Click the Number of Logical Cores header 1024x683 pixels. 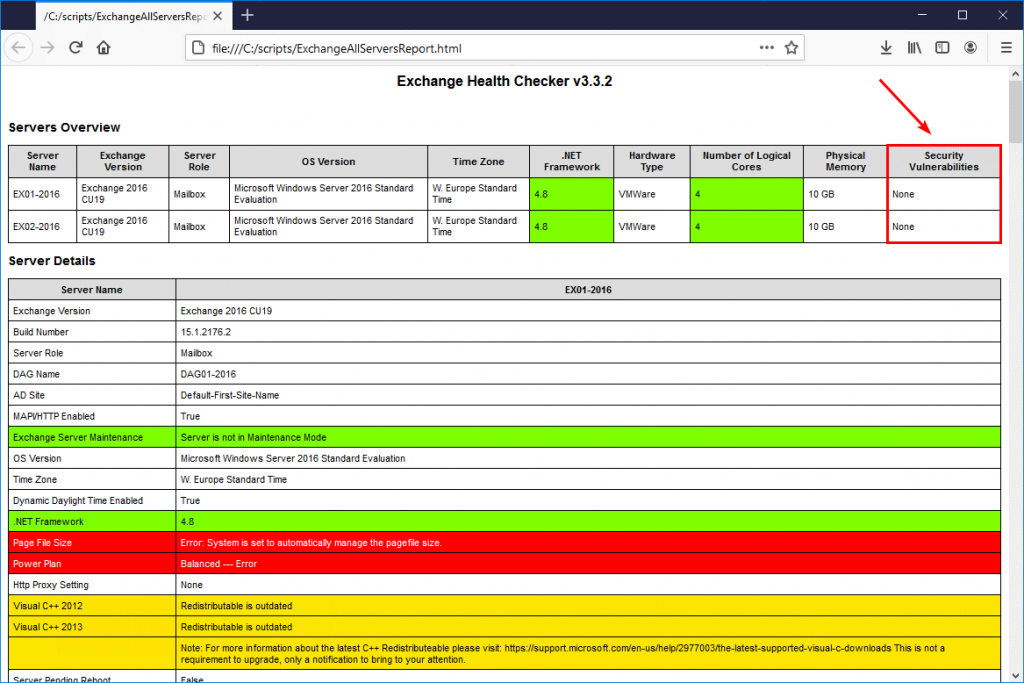746,161
